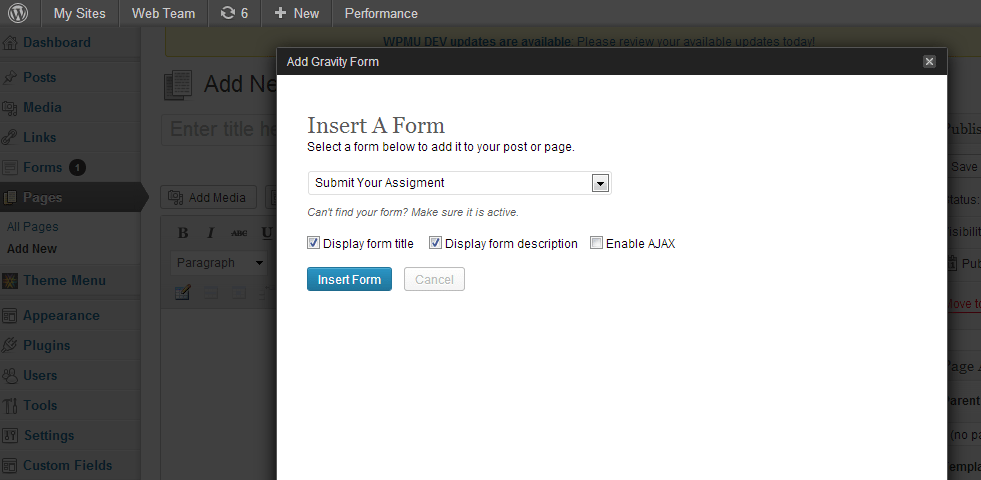Image resolution: width=981 pixels, height=480 pixels.
Task: Toggle Strikethrough ABC editor button
Action: (x=239, y=233)
